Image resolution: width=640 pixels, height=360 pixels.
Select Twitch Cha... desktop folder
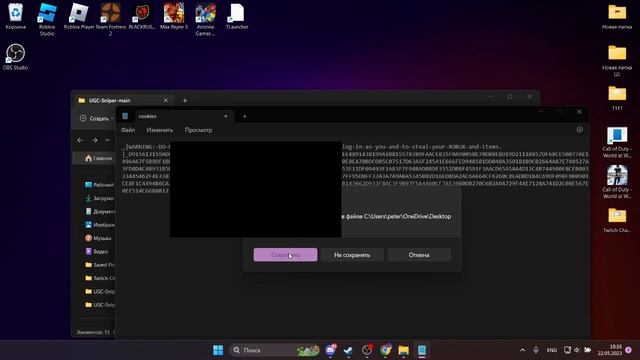tap(617, 220)
